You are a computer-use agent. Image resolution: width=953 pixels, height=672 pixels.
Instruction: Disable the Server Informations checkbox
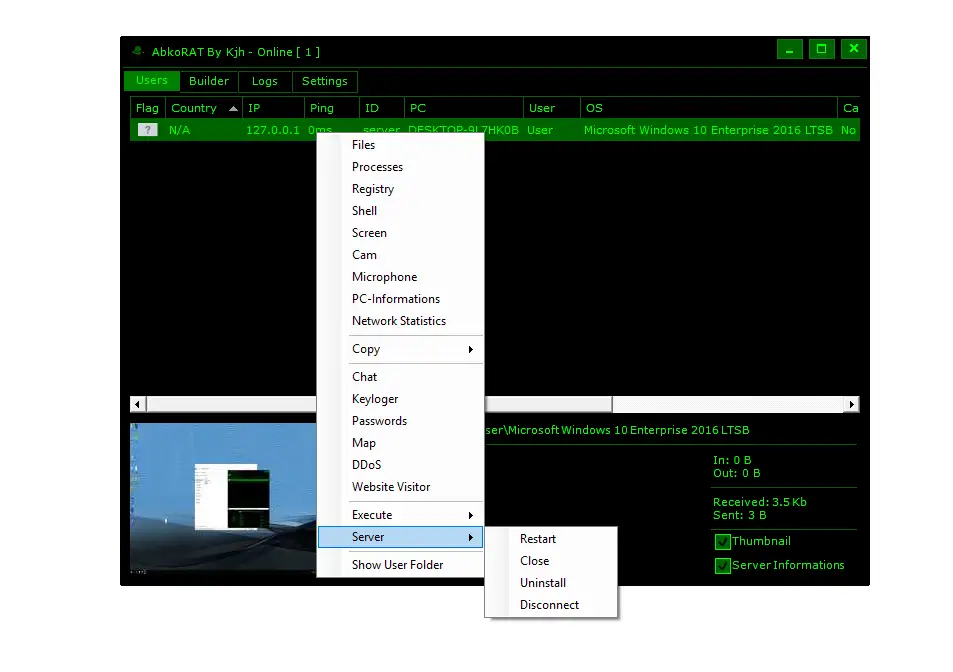tap(722, 565)
